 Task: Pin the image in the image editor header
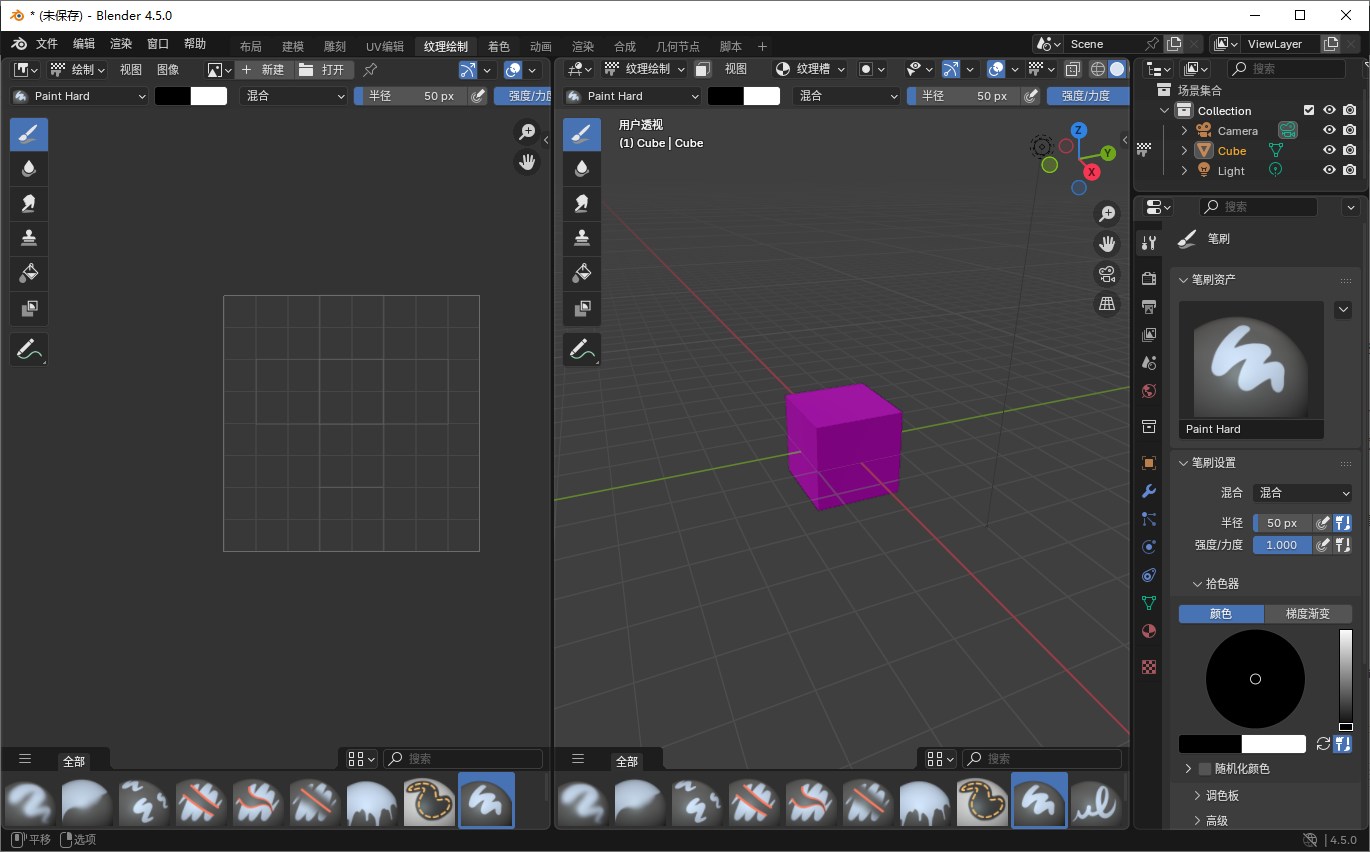(370, 70)
